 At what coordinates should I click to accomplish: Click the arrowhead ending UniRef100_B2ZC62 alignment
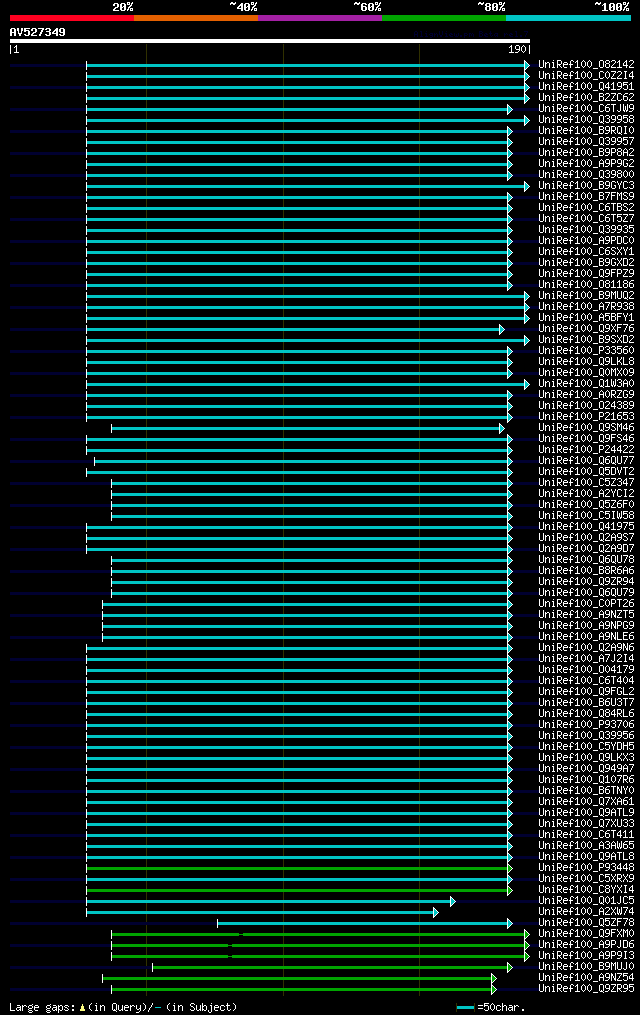coord(527,98)
